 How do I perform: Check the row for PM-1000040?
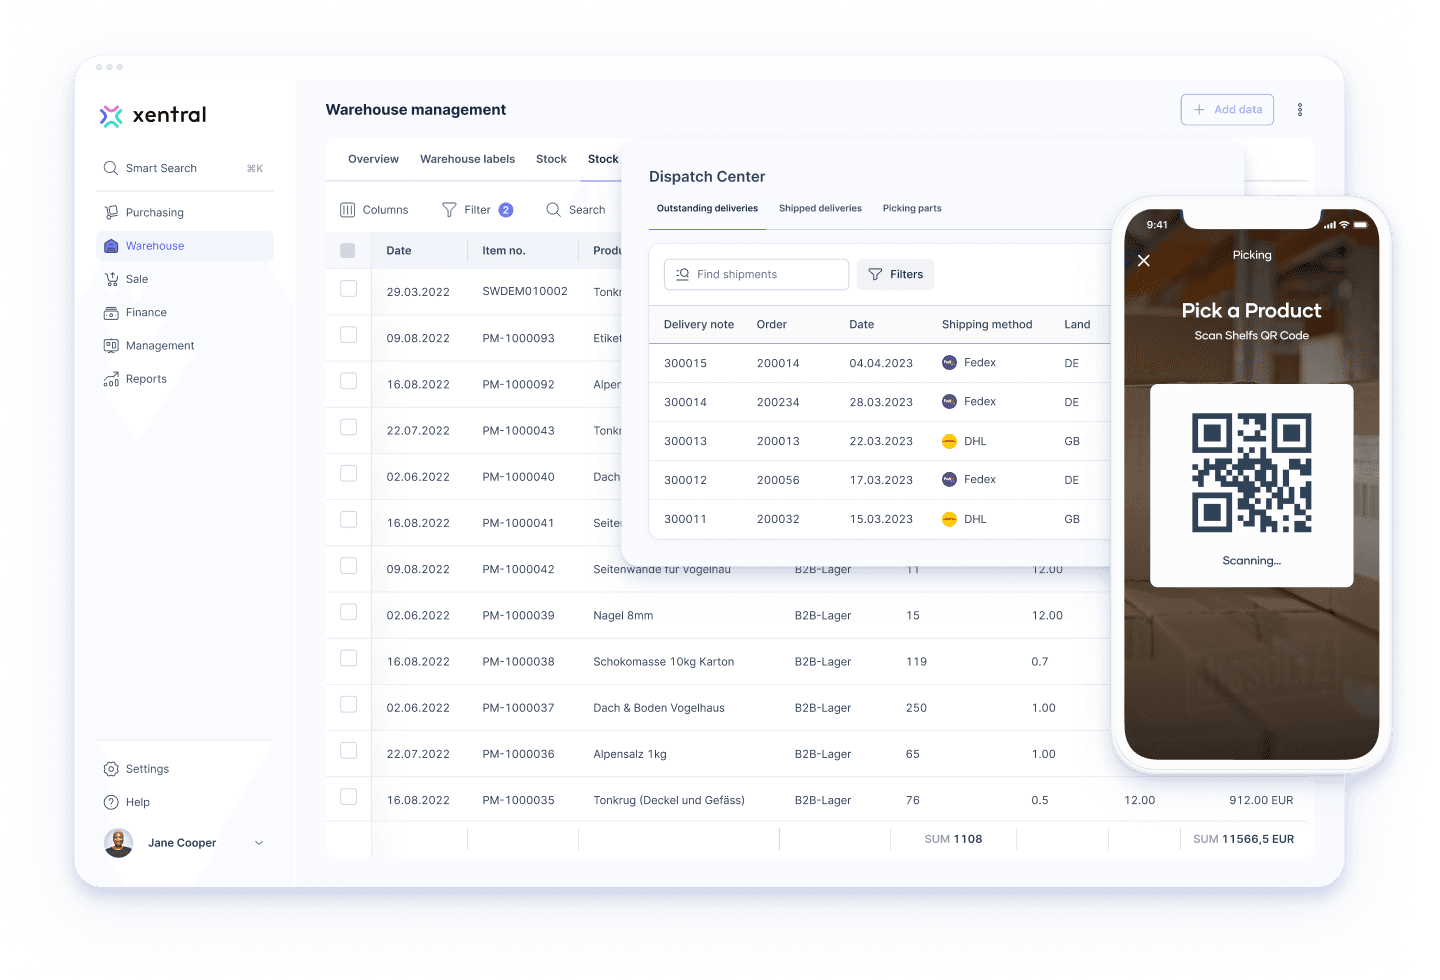348,473
